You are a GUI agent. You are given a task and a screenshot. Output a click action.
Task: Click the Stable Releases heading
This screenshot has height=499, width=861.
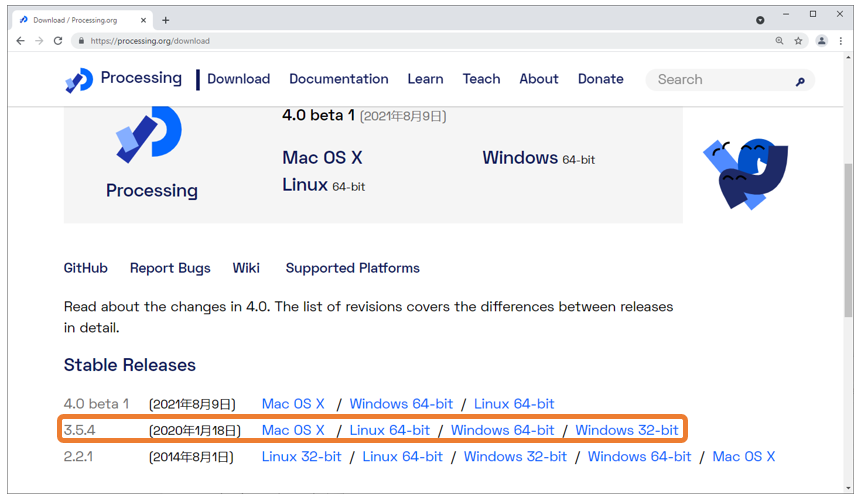pos(130,365)
